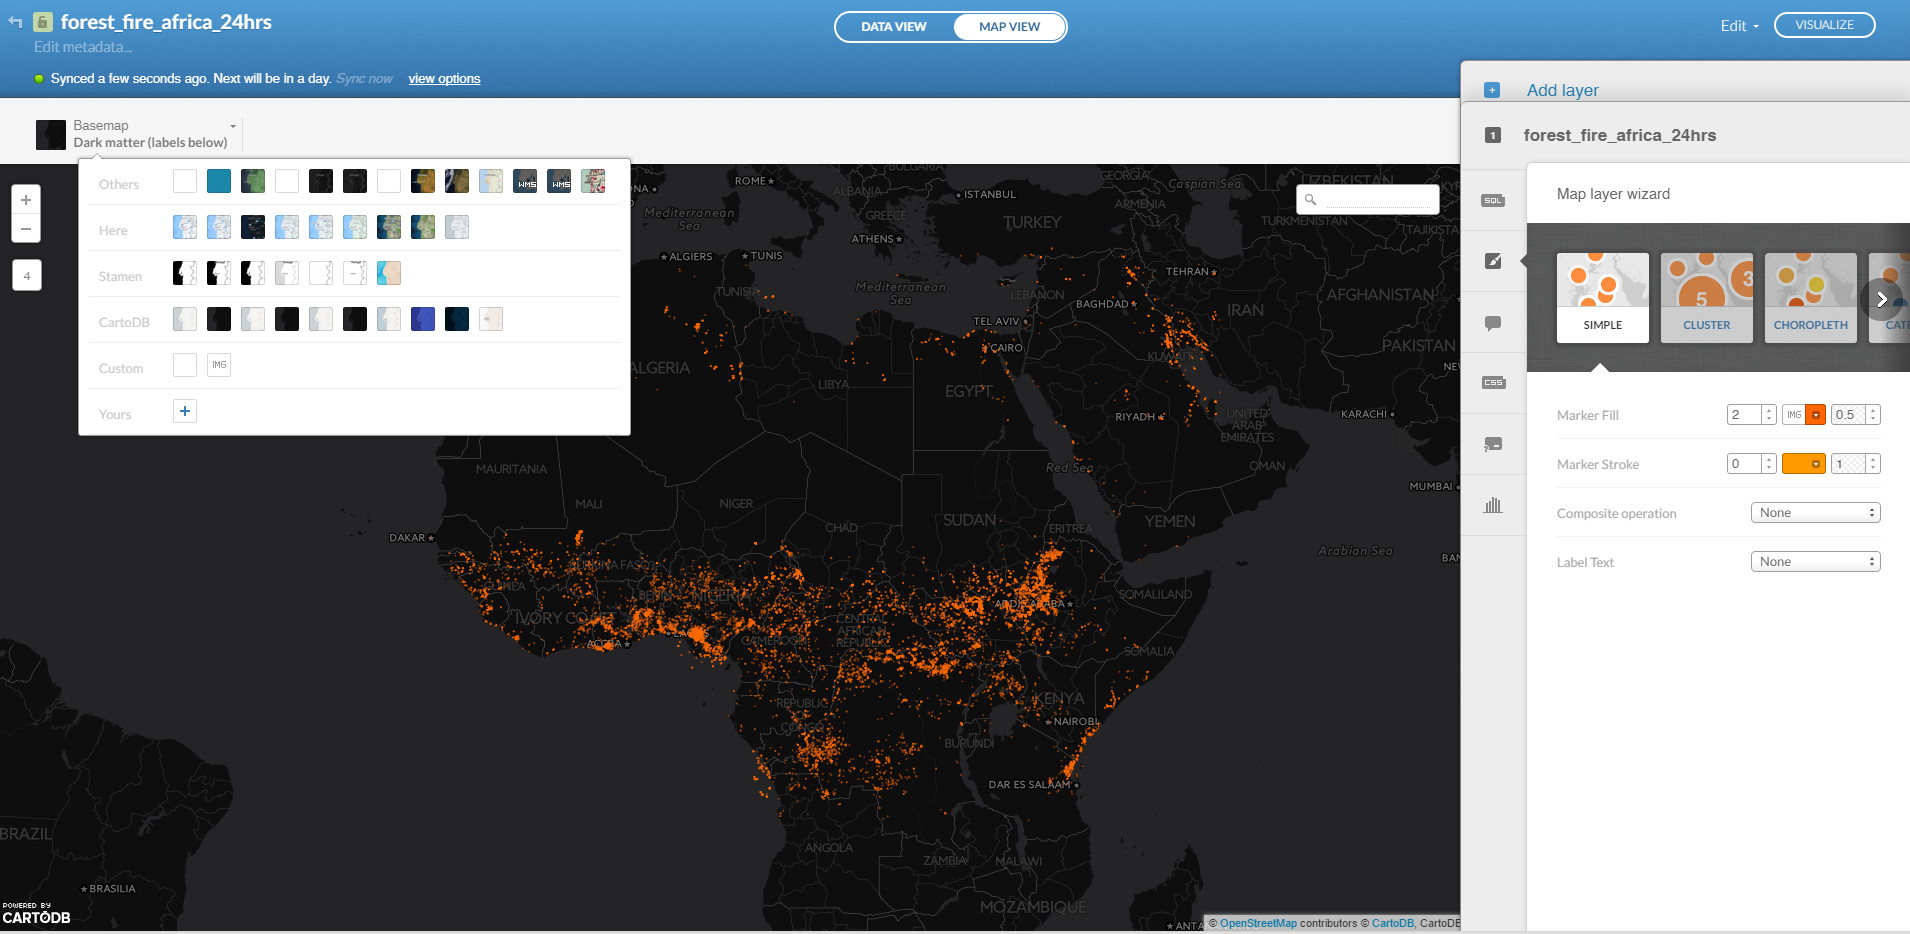Click the view options link

tap(444, 78)
